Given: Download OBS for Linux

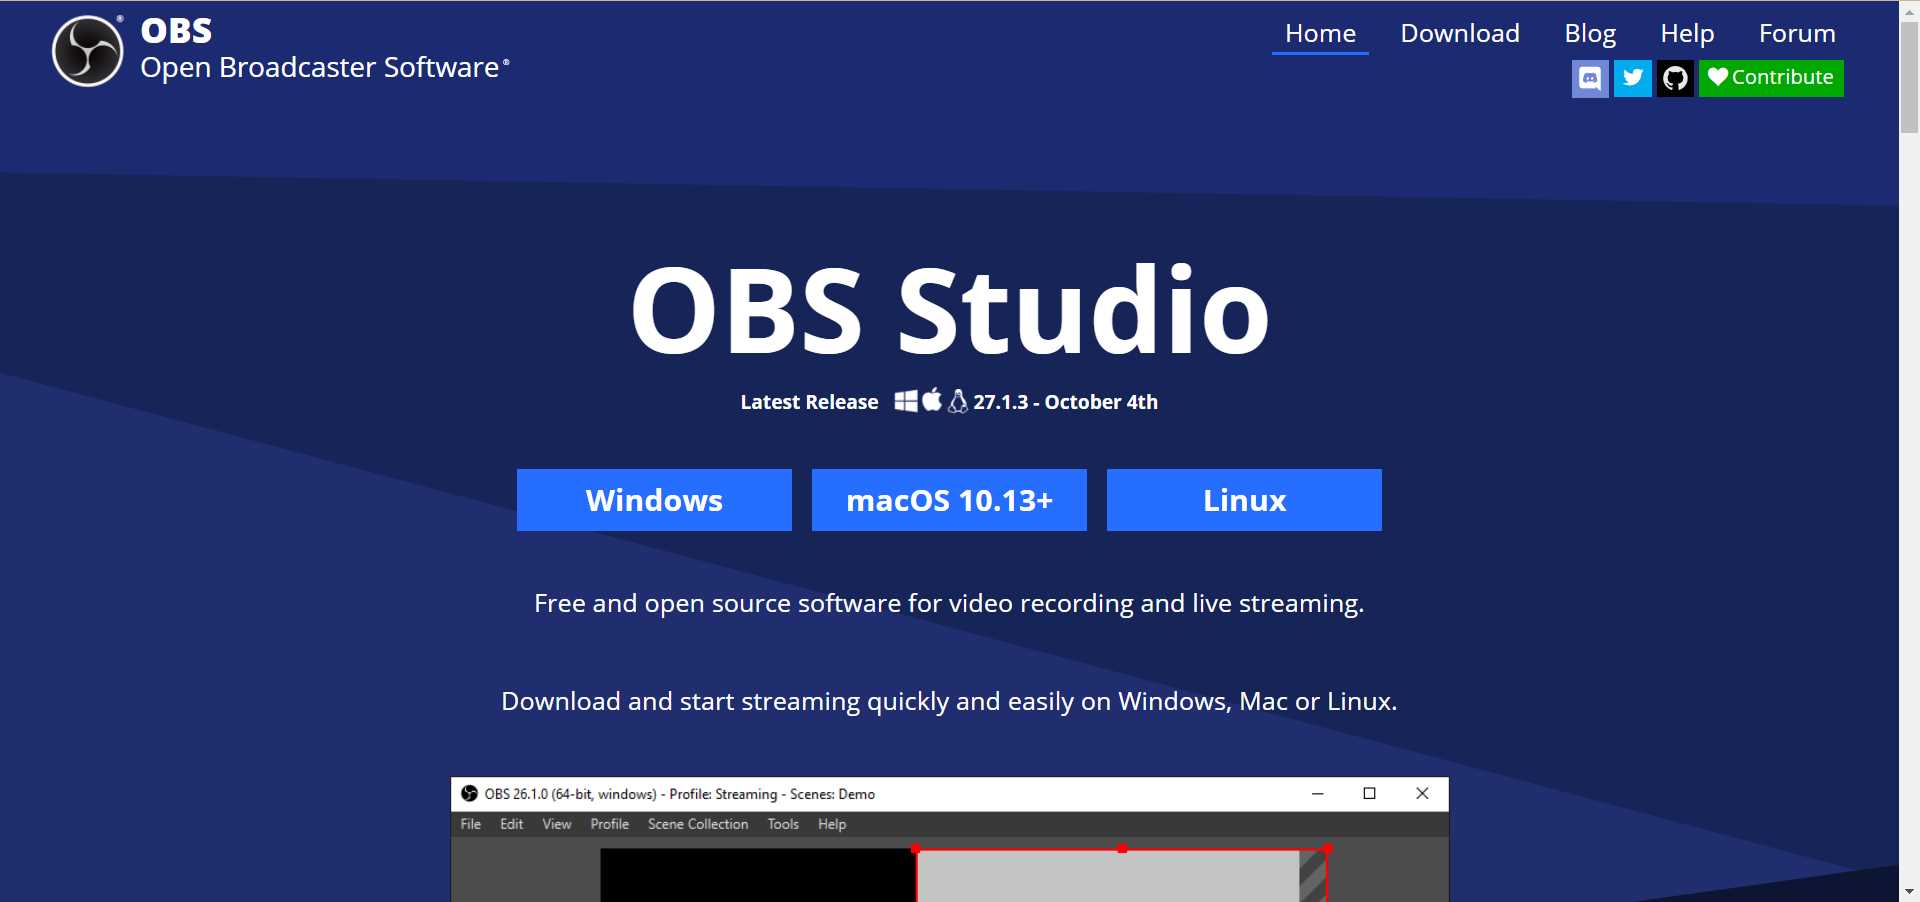Looking at the screenshot, I should point(1244,500).
